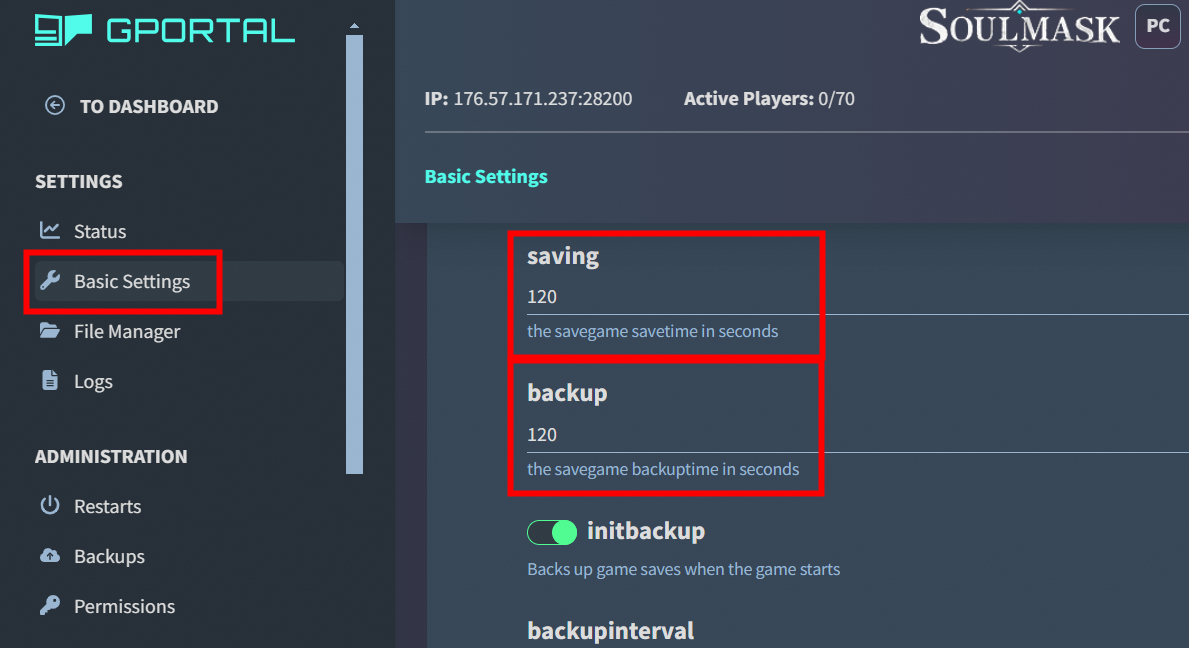This screenshot has width=1189, height=648.
Task: Select the Basic Settings header tab
Action: point(486,177)
